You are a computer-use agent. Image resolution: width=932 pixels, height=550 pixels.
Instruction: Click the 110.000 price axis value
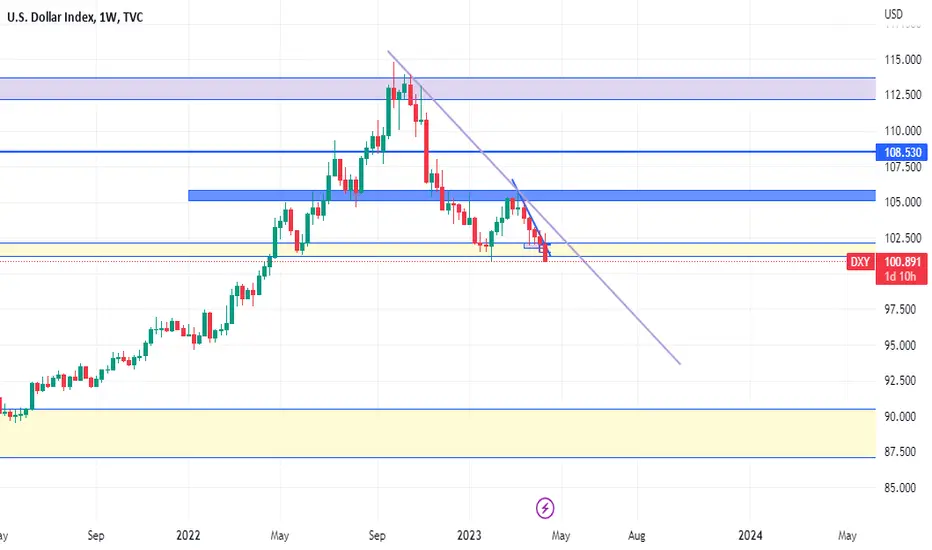pos(902,131)
